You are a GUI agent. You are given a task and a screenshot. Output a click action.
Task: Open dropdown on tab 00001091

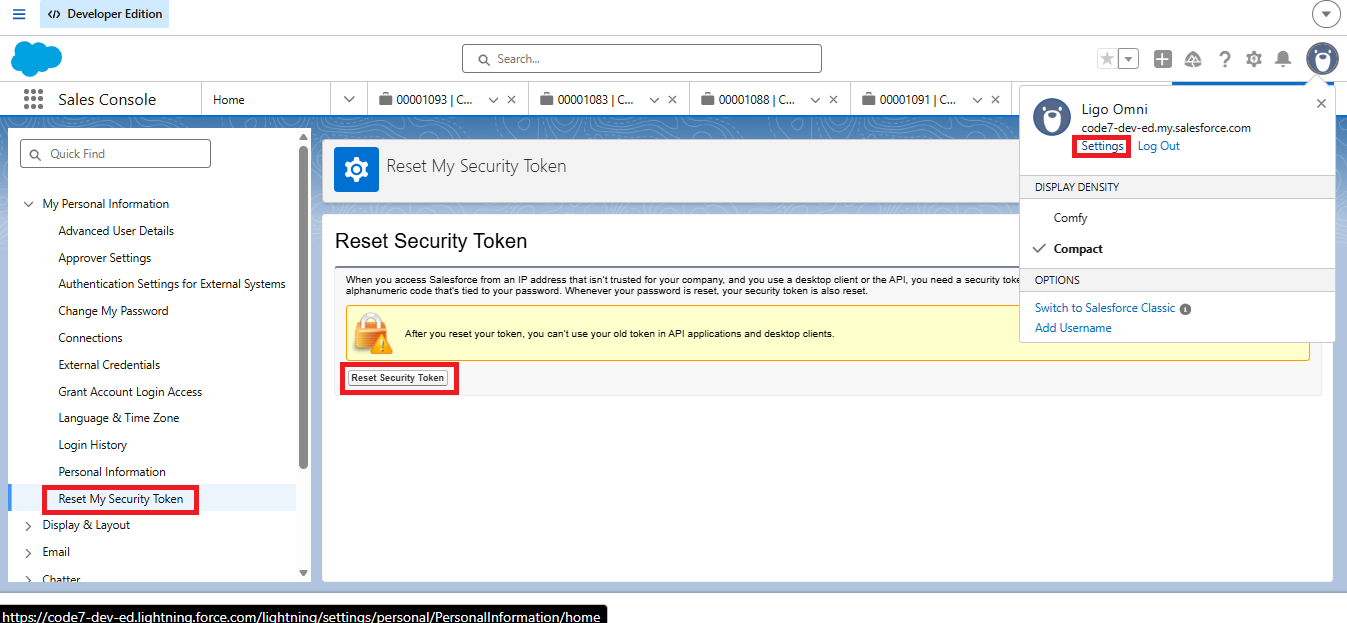pyautogui.click(x=976, y=100)
